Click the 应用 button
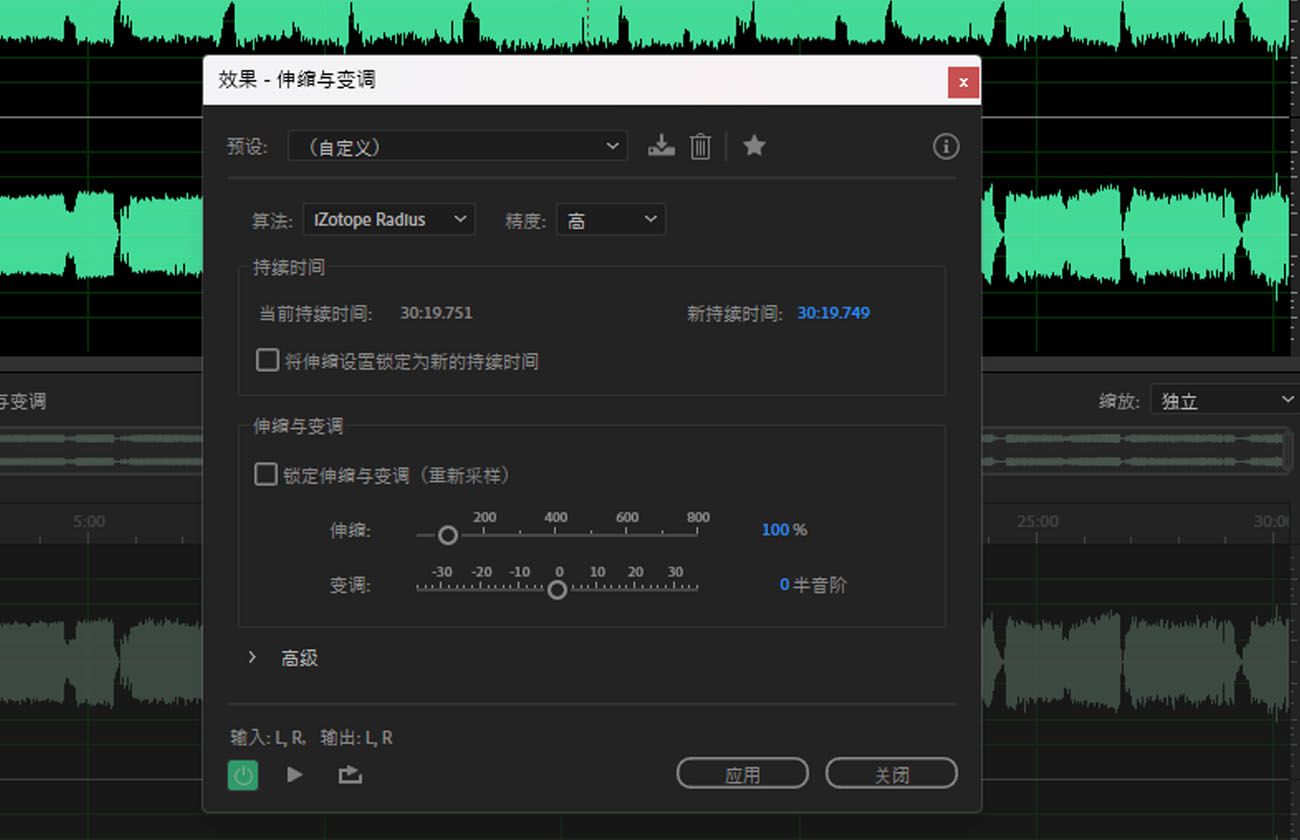Viewport: 1300px width, 840px height. 742,774
